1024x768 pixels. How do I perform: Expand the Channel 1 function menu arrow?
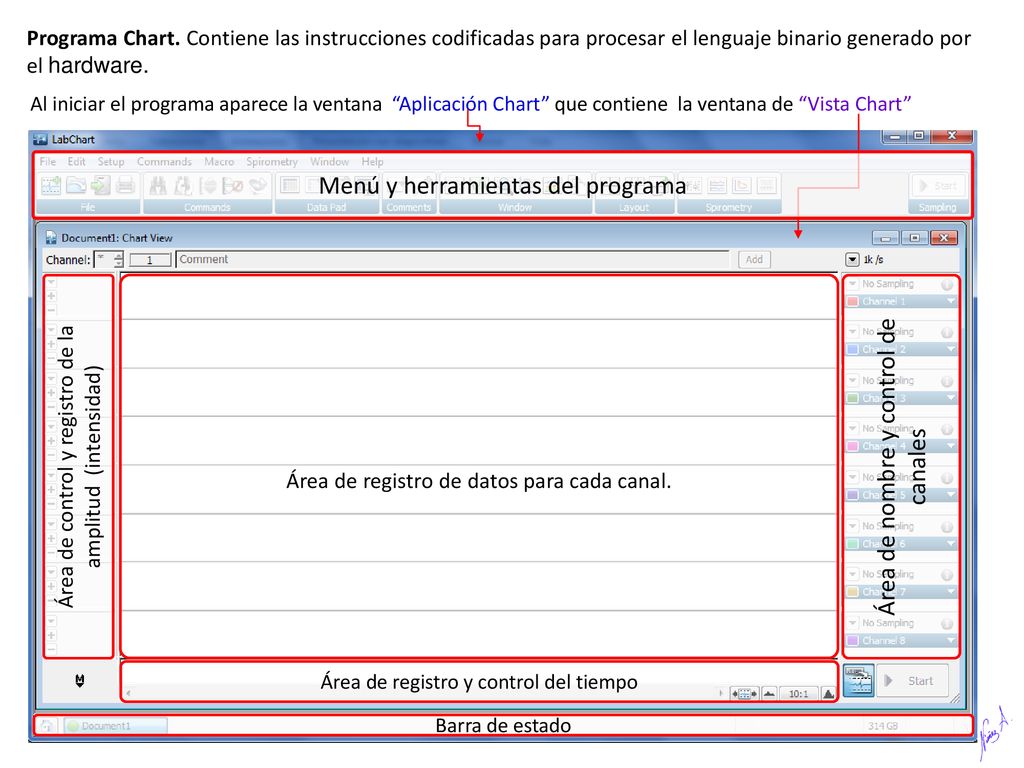tap(950, 301)
